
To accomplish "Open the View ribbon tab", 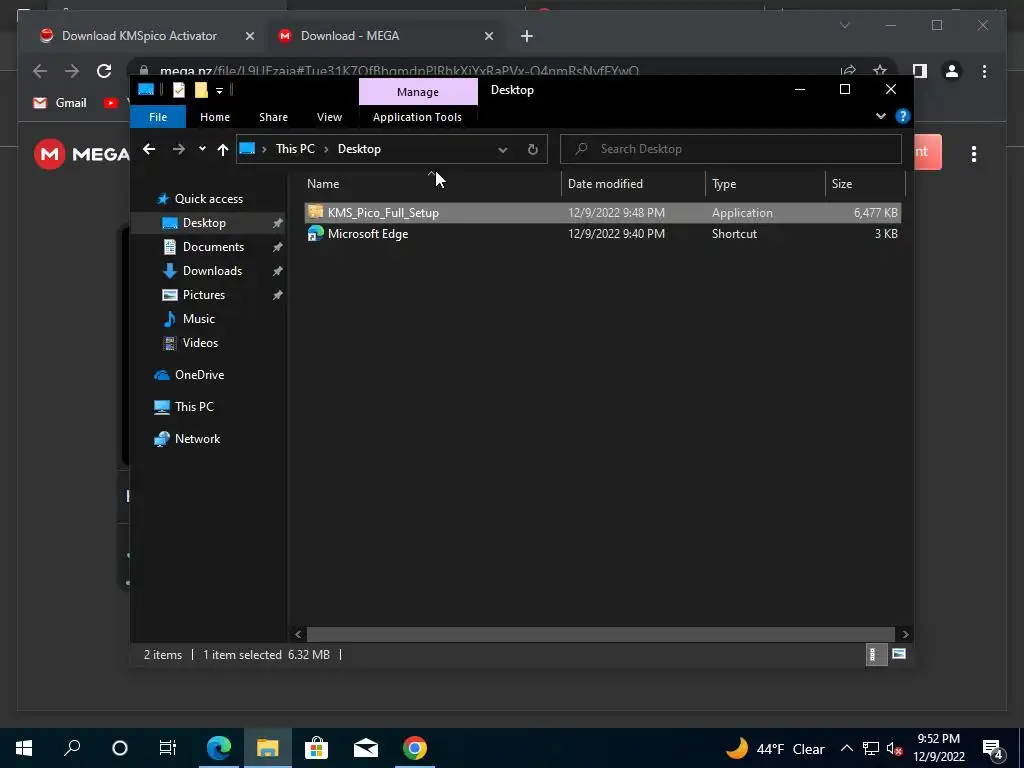I will [x=329, y=117].
